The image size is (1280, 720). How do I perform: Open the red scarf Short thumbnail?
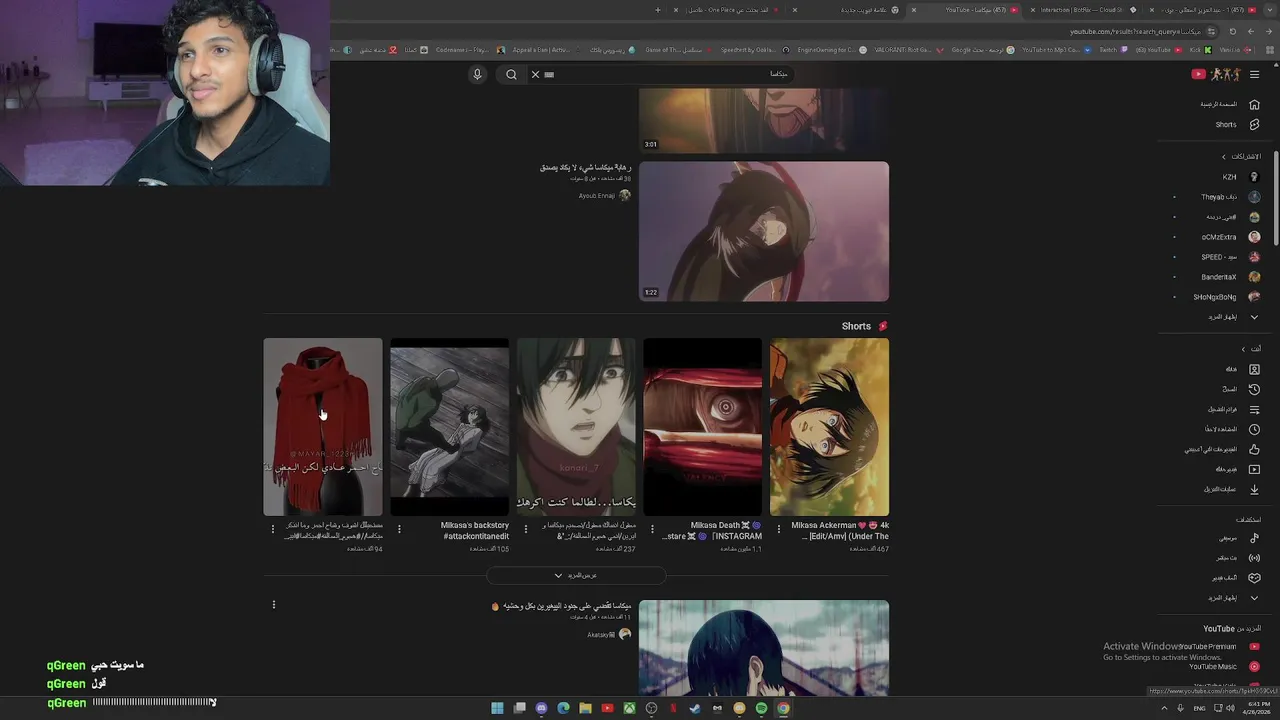[x=323, y=427]
